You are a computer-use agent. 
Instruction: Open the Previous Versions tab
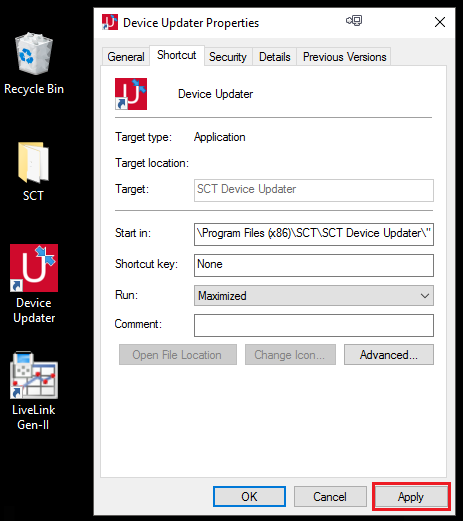pyautogui.click(x=344, y=57)
